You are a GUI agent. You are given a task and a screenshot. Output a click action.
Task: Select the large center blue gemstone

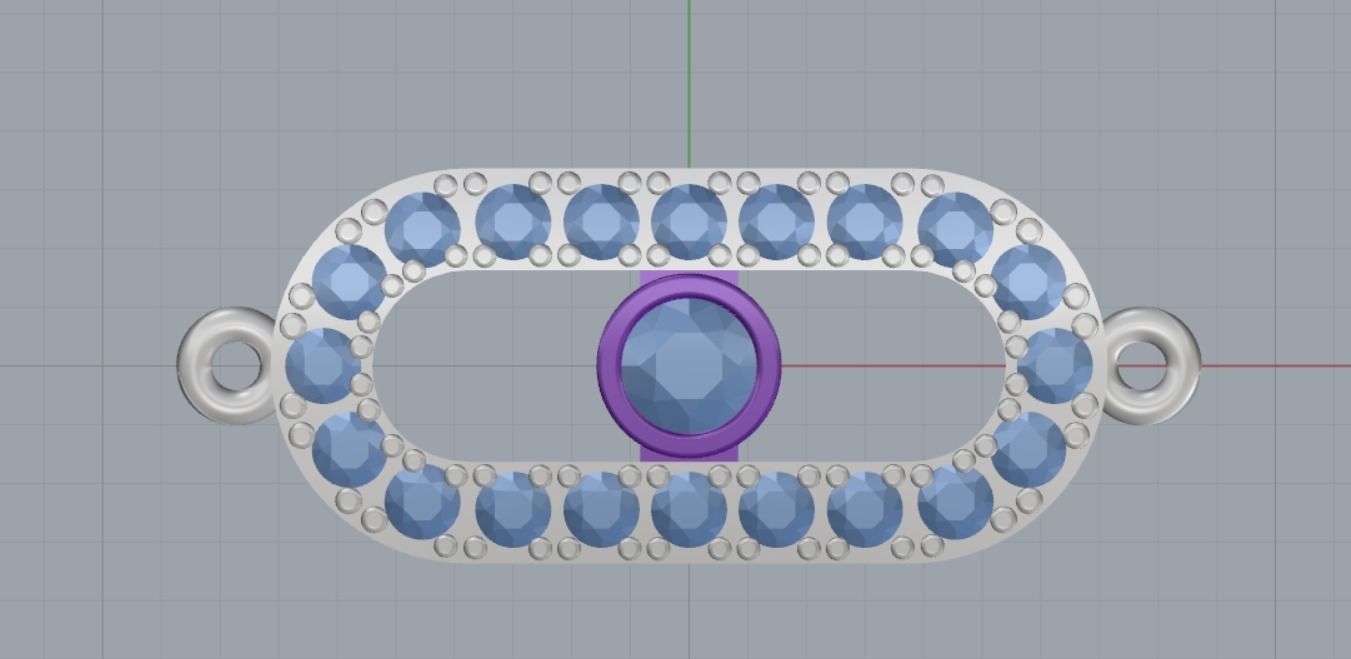pyautogui.click(x=689, y=366)
